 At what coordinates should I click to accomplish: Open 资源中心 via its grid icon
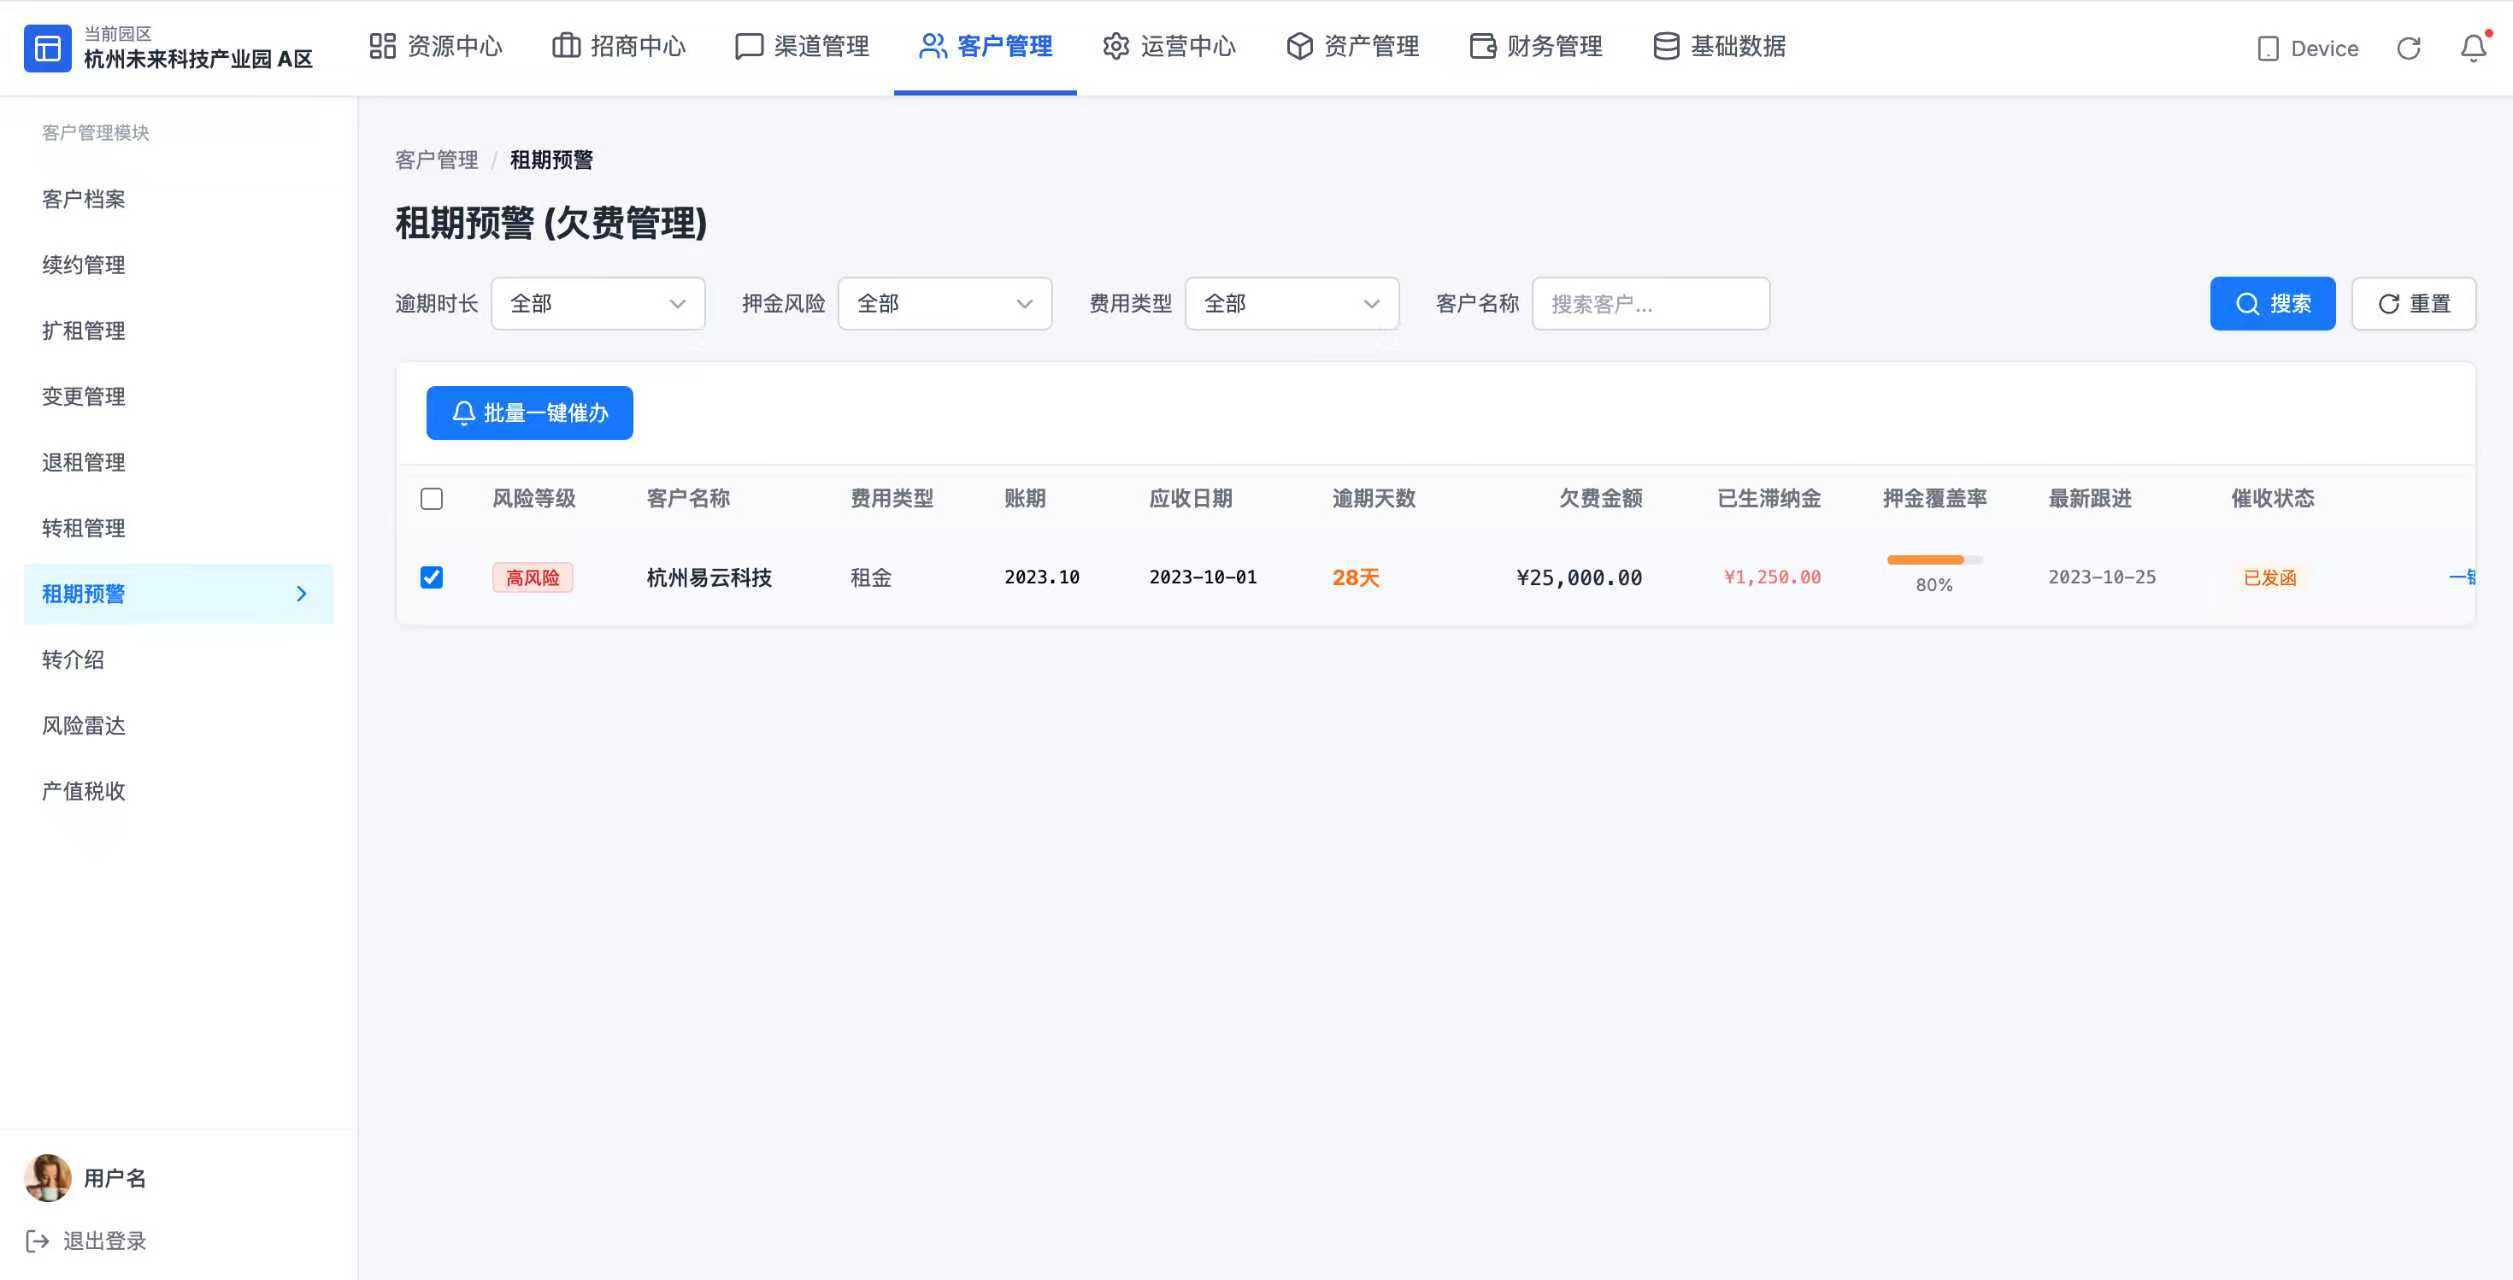[382, 46]
